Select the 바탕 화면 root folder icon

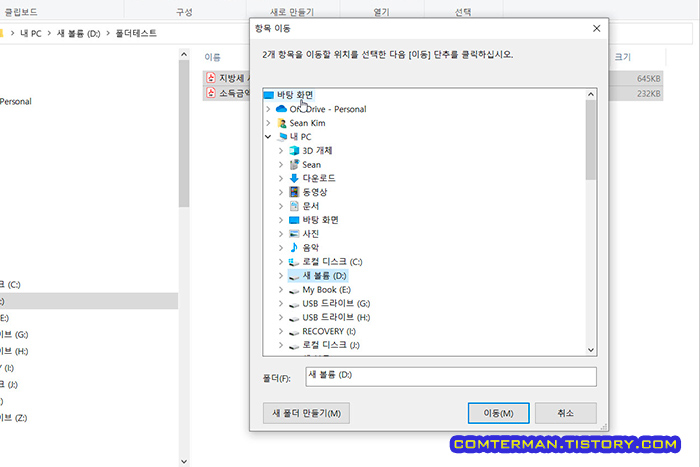point(268,95)
